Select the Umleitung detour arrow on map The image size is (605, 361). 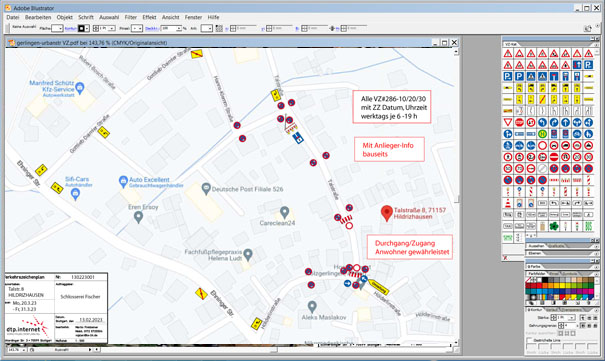click(x=378, y=286)
